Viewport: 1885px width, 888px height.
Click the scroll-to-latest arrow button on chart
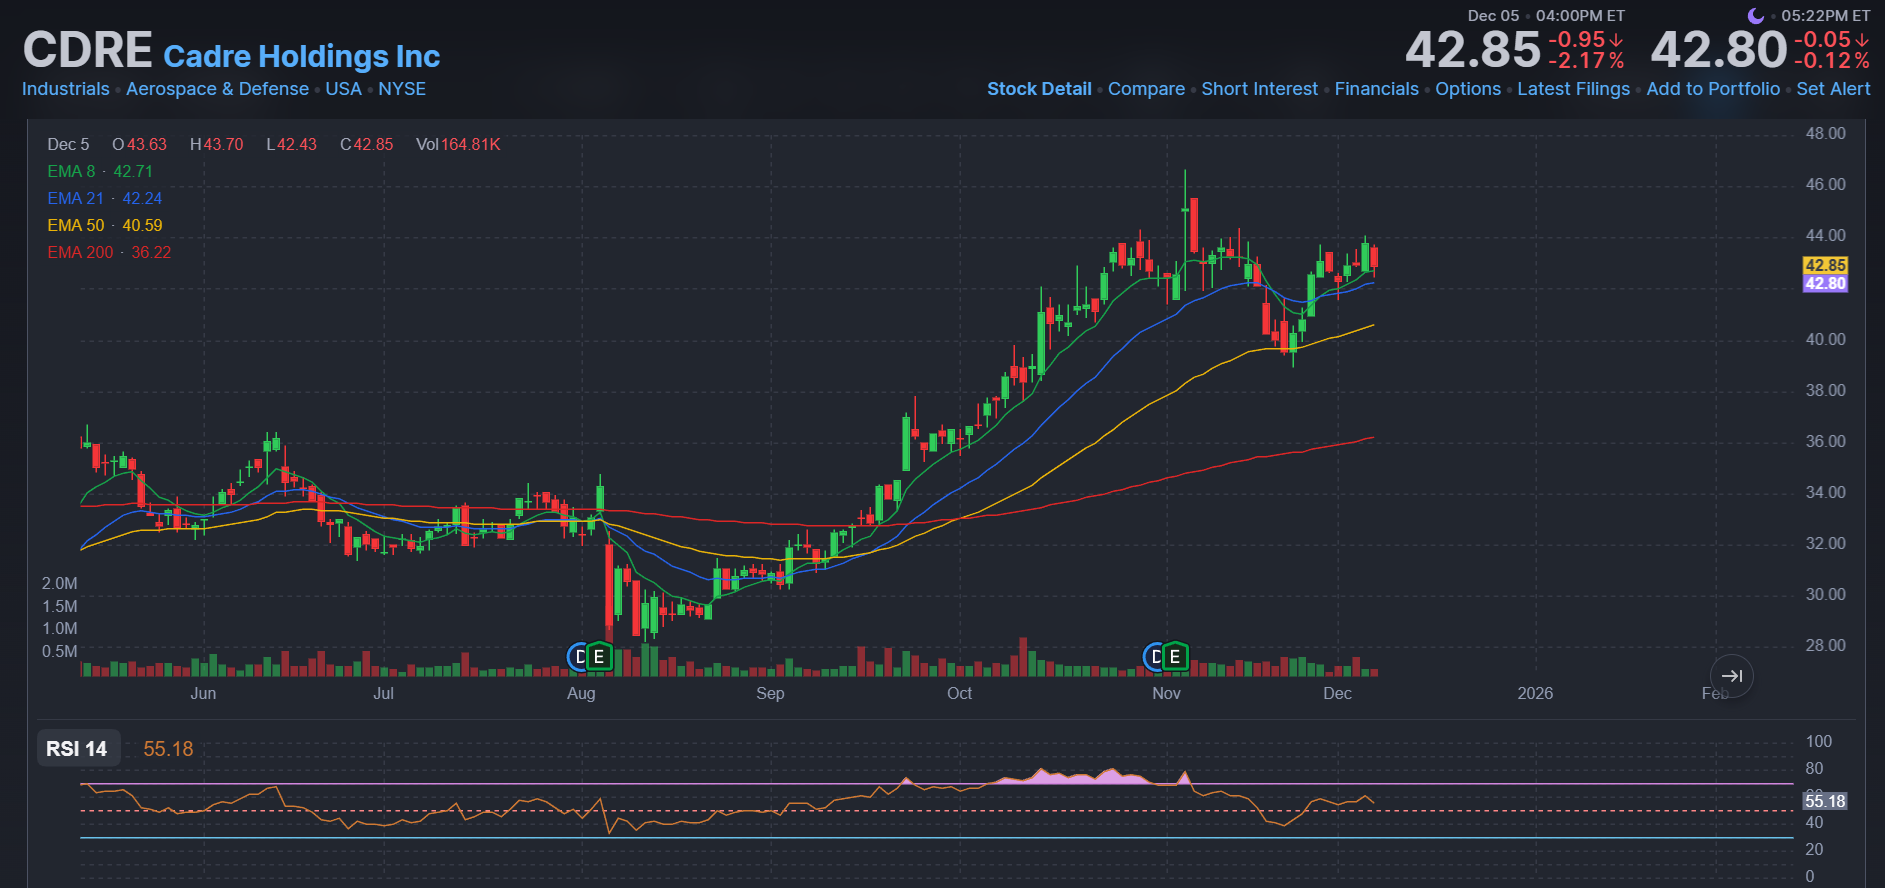pyautogui.click(x=1732, y=676)
